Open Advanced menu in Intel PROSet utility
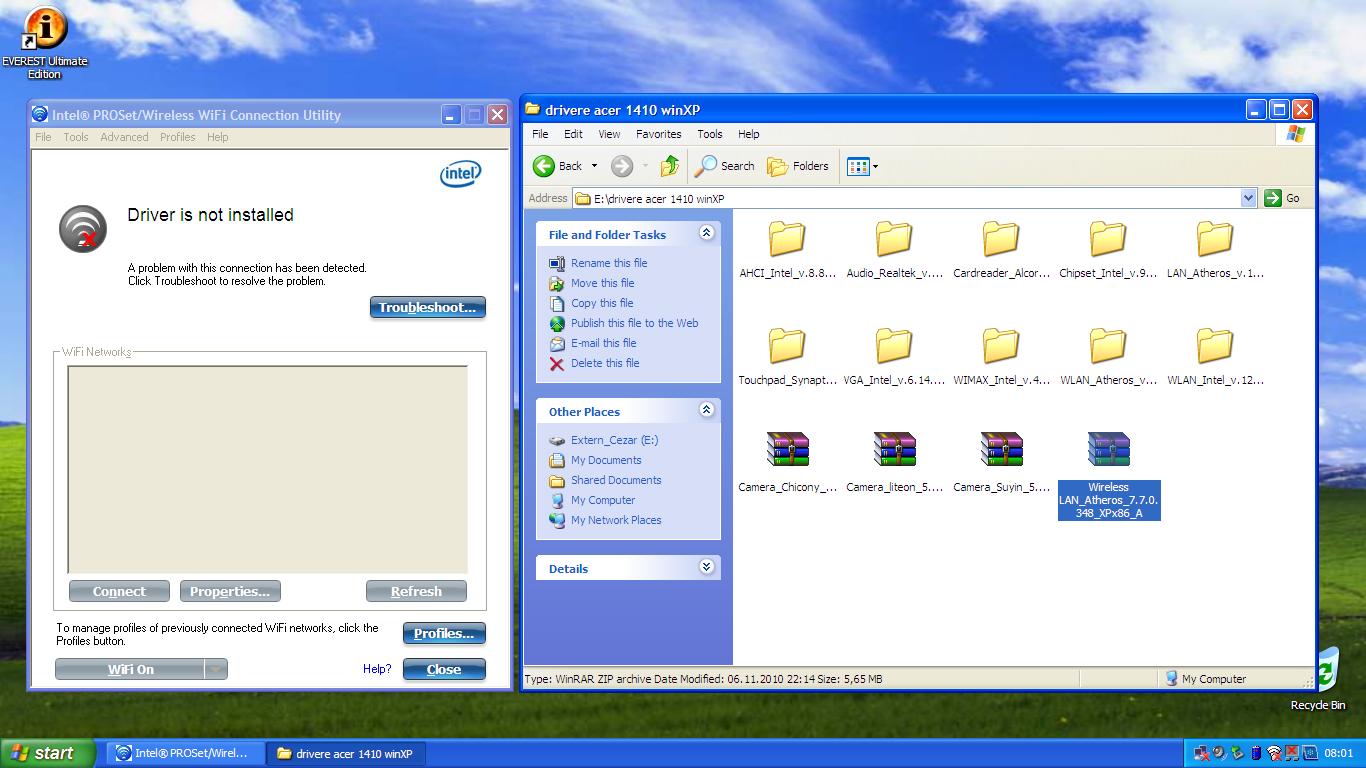The image size is (1366, 768). (124, 137)
